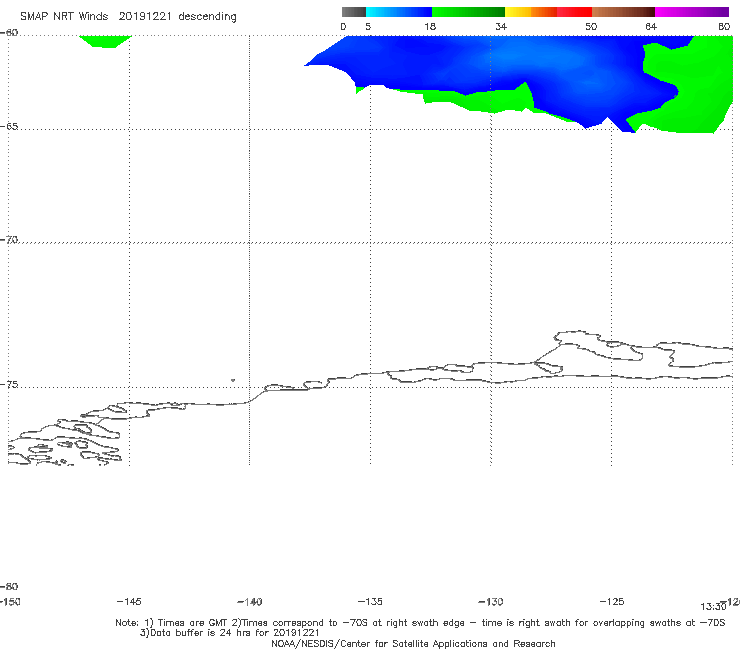The width and height of the screenshot is (740, 650).
Task: Click the longitude label '-125'
Action: click(x=612, y=601)
